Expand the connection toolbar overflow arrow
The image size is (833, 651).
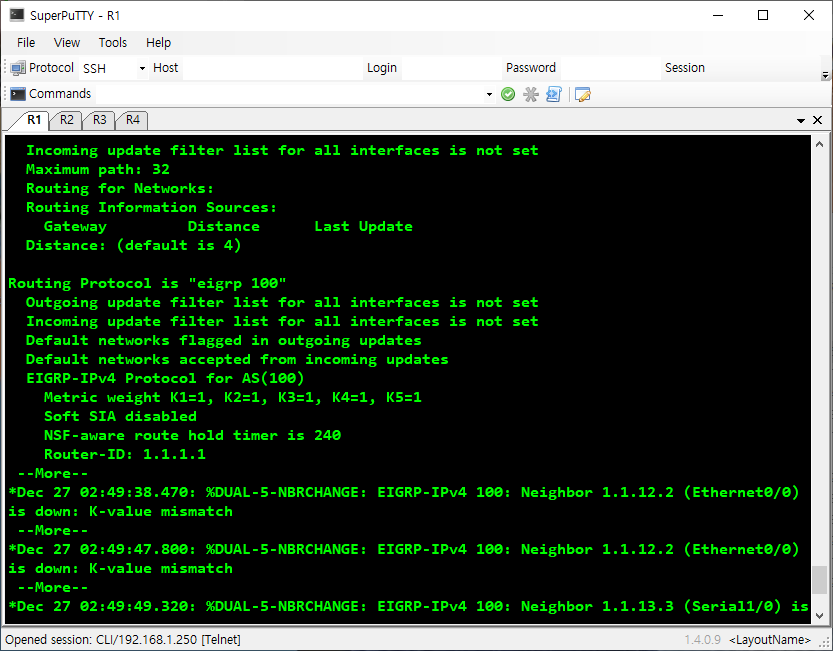[825, 75]
